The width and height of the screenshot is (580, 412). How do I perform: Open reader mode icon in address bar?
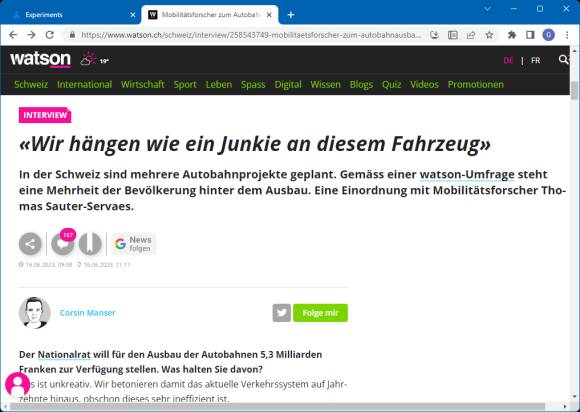click(x=453, y=35)
